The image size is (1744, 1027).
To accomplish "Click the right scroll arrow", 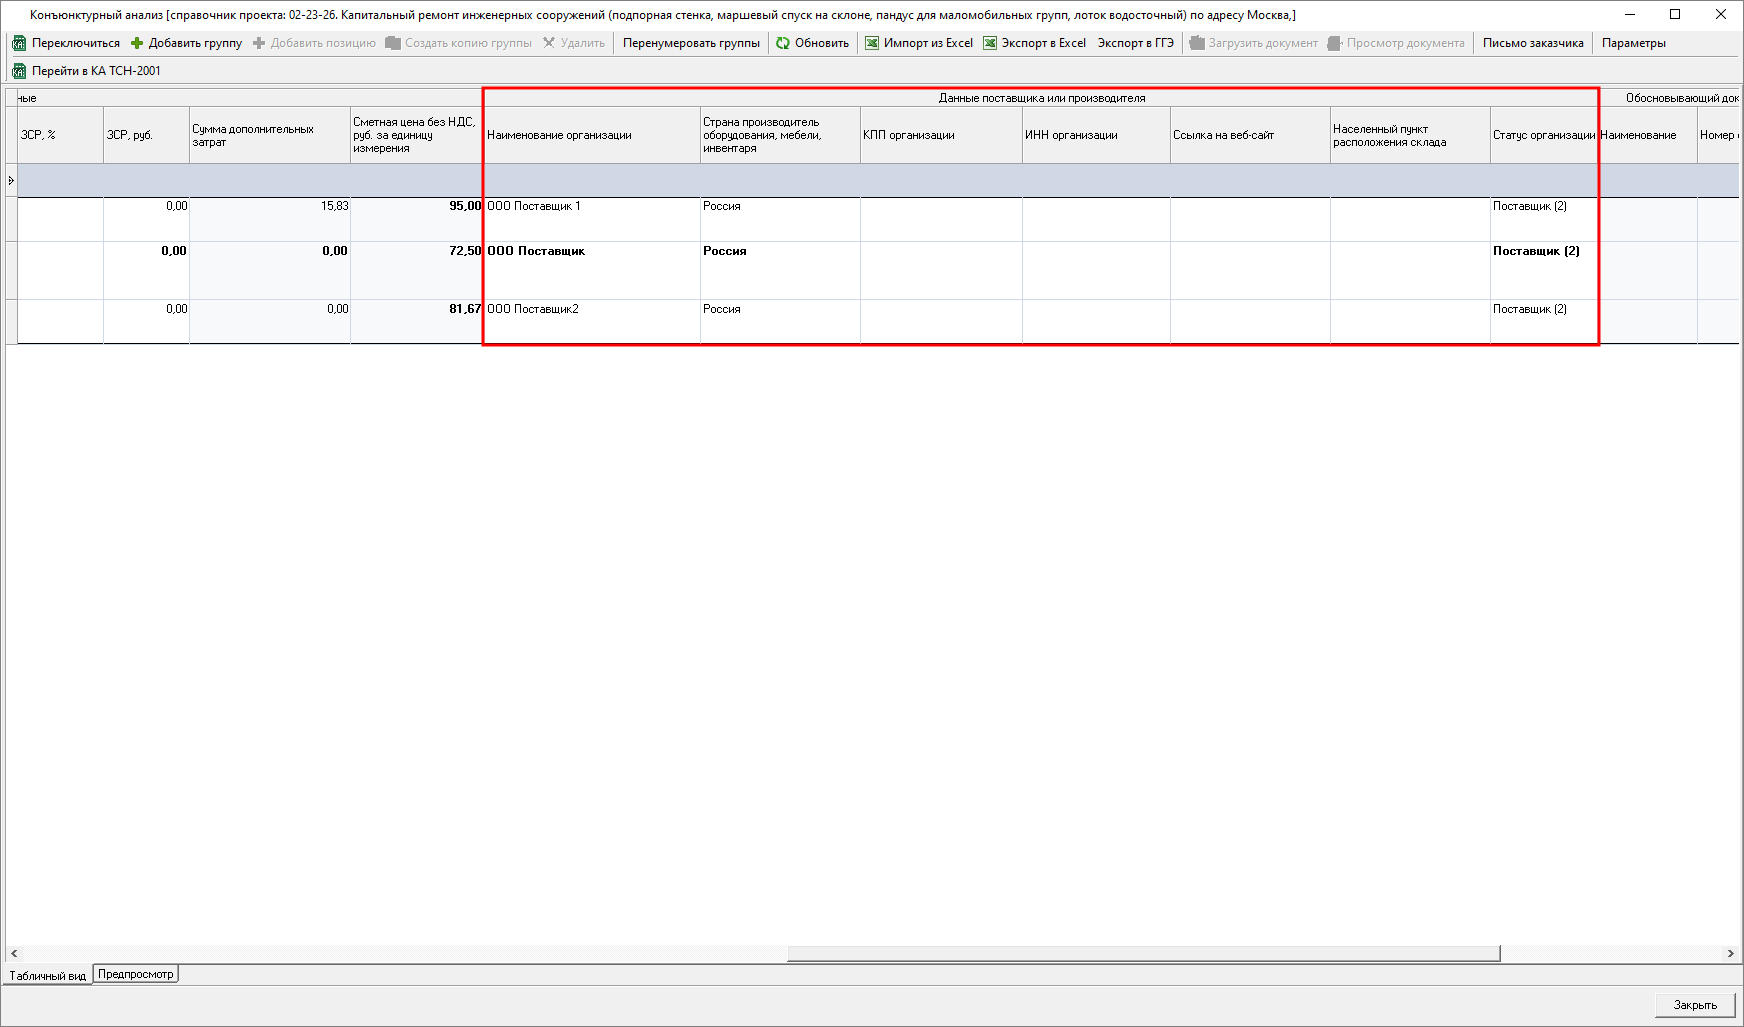I will 1730,954.
